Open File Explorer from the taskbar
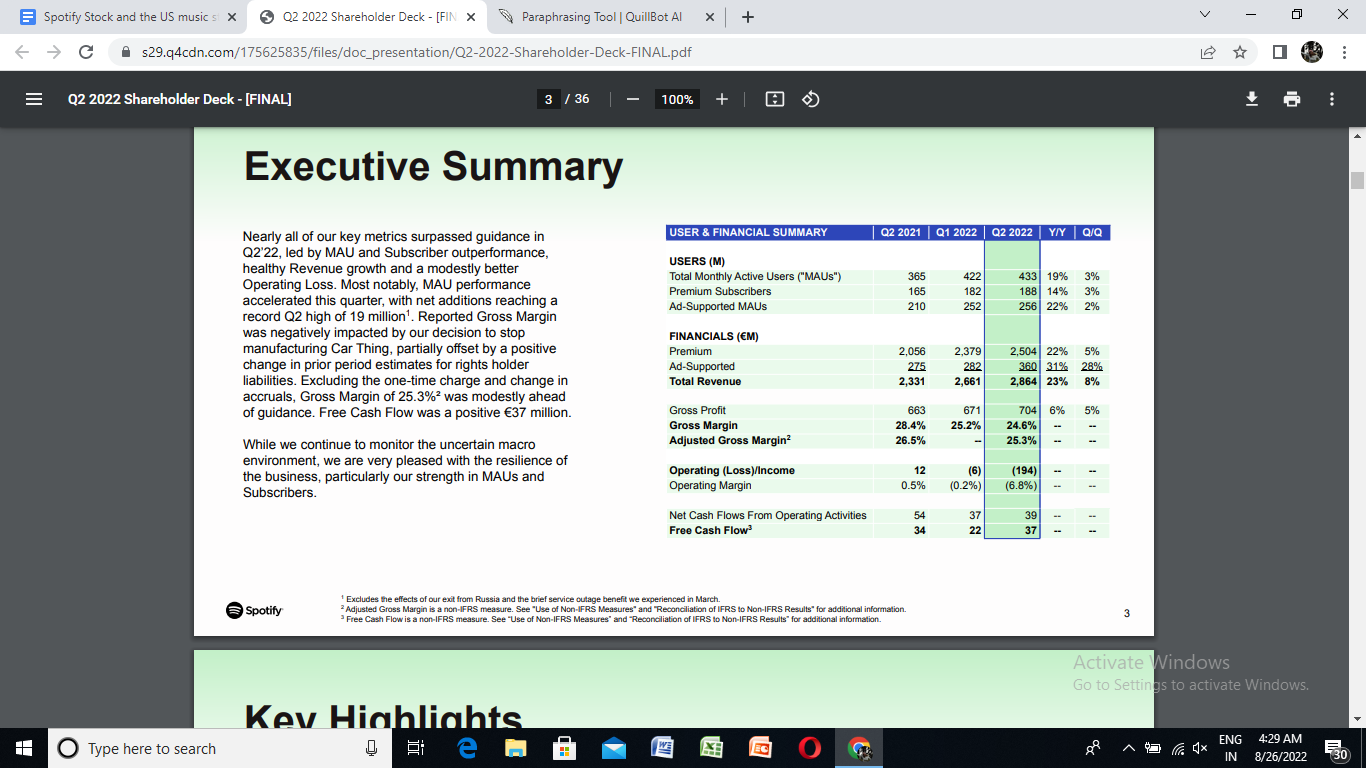Image resolution: width=1366 pixels, height=768 pixels. pos(515,748)
